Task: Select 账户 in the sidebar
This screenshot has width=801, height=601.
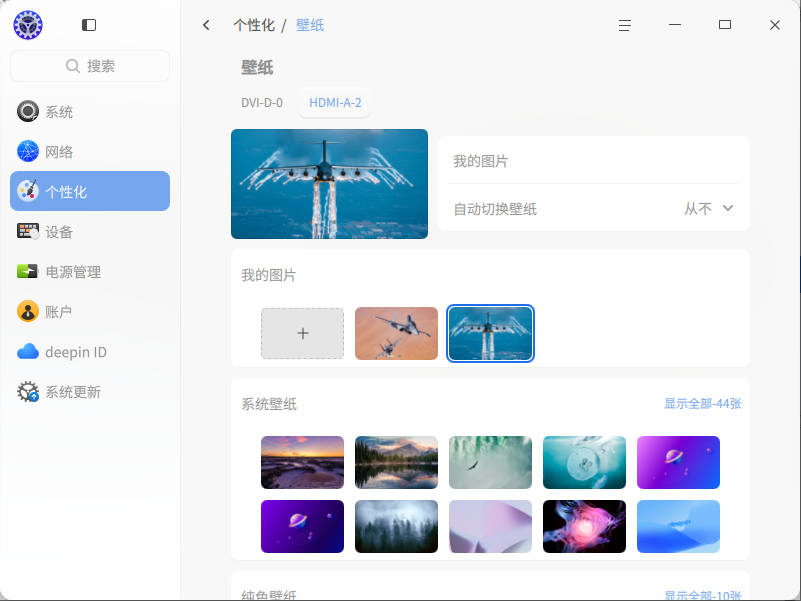Action: [90, 311]
